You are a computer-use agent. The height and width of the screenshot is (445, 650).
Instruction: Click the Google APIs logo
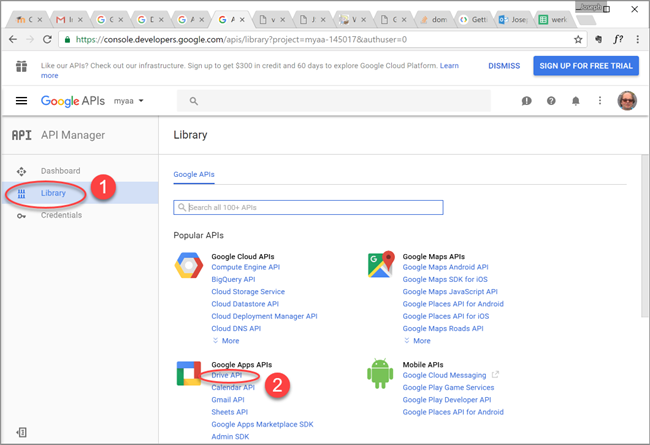73,101
